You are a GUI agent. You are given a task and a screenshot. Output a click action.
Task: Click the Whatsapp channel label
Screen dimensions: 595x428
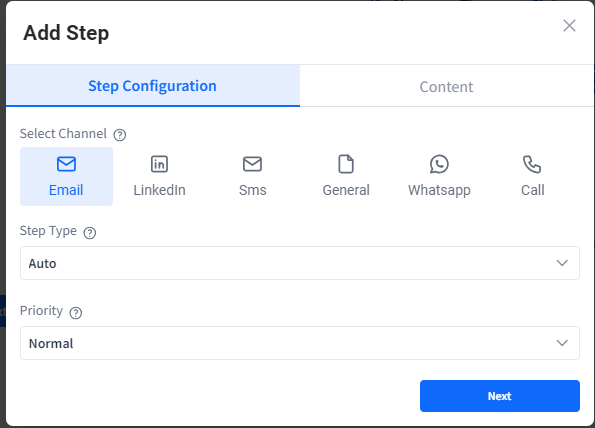(439, 190)
